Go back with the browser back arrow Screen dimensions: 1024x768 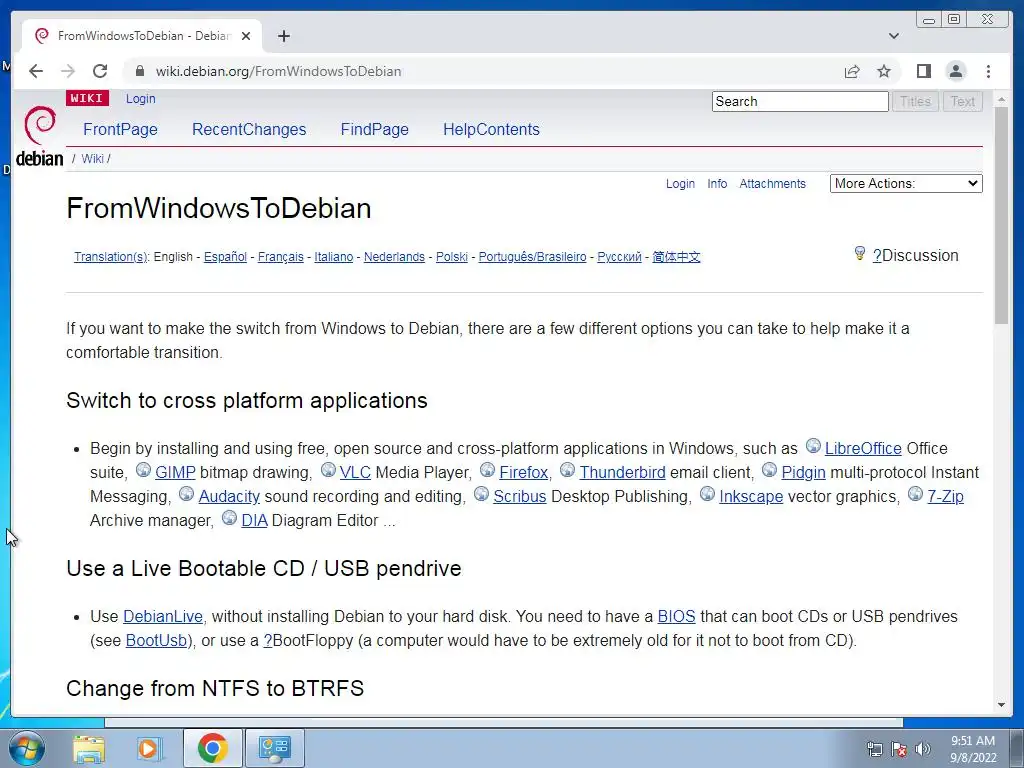[36, 71]
